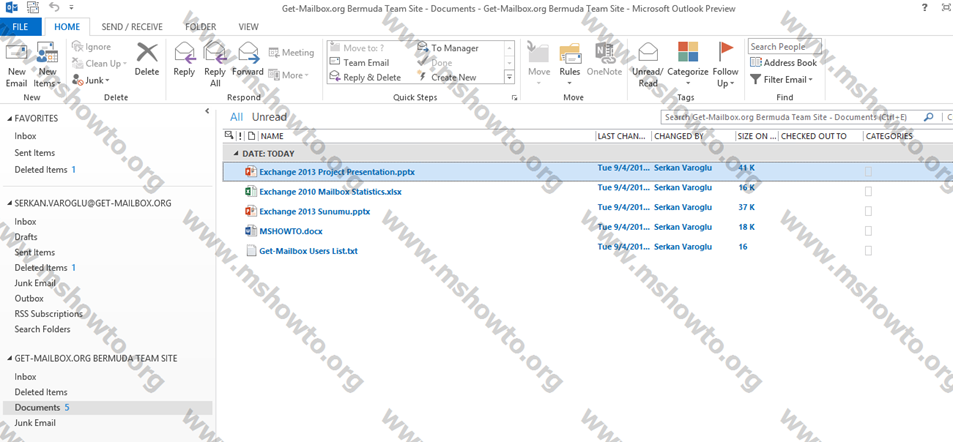This screenshot has width=953, height=442.
Task: Click the Search People field
Action: point(785,47)
